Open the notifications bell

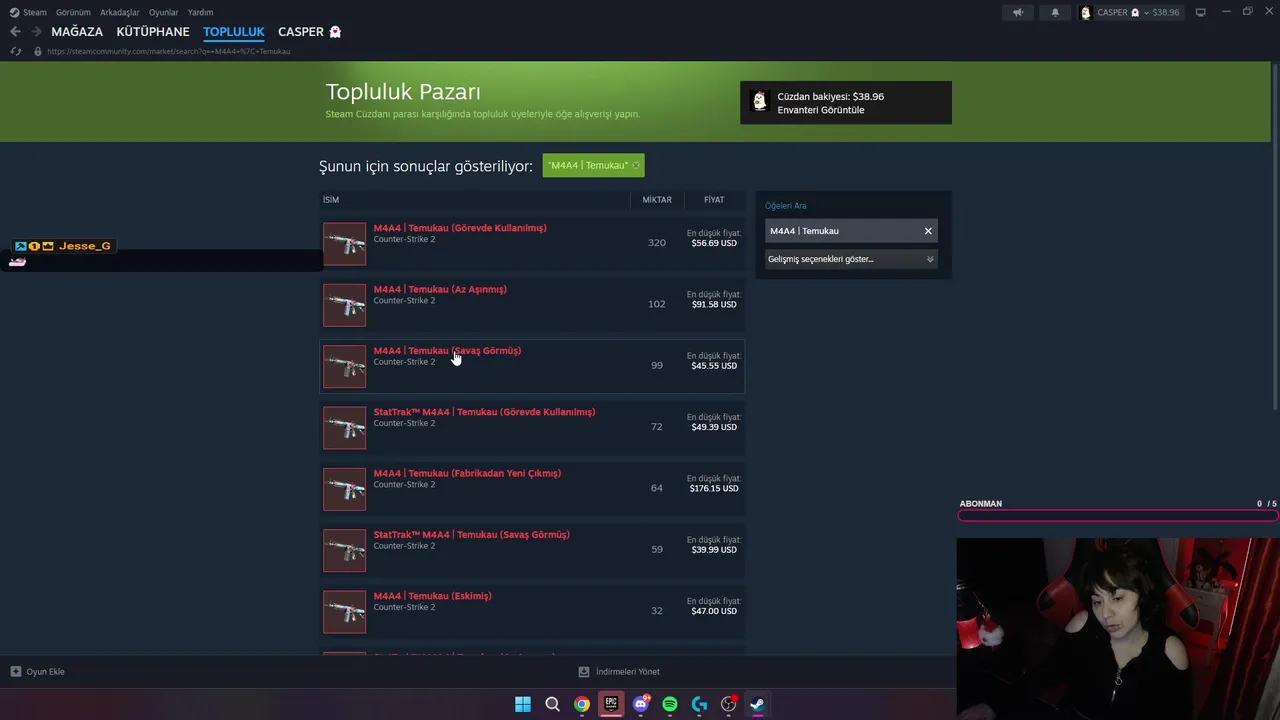1055,12
